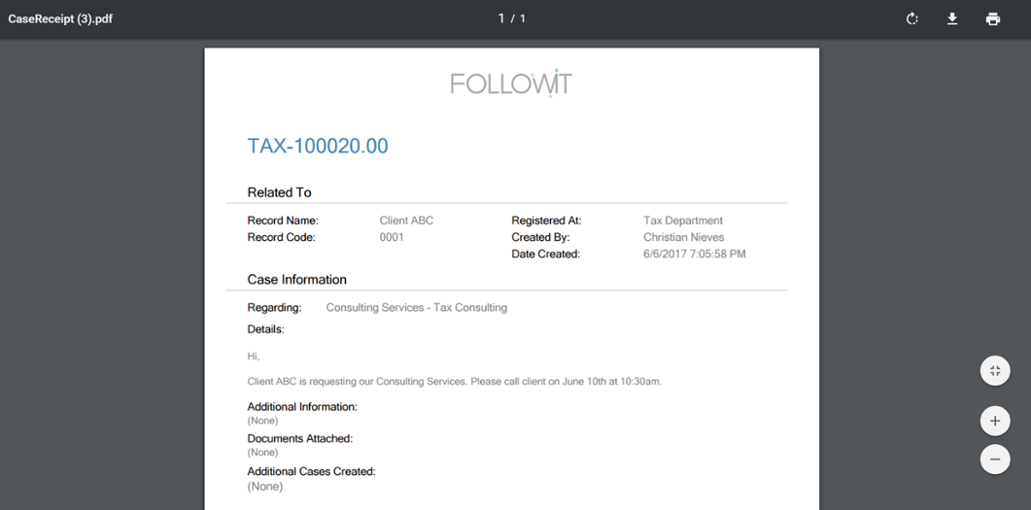
Task: Click the Related To section heading
Action: click(x=279, y=192)
